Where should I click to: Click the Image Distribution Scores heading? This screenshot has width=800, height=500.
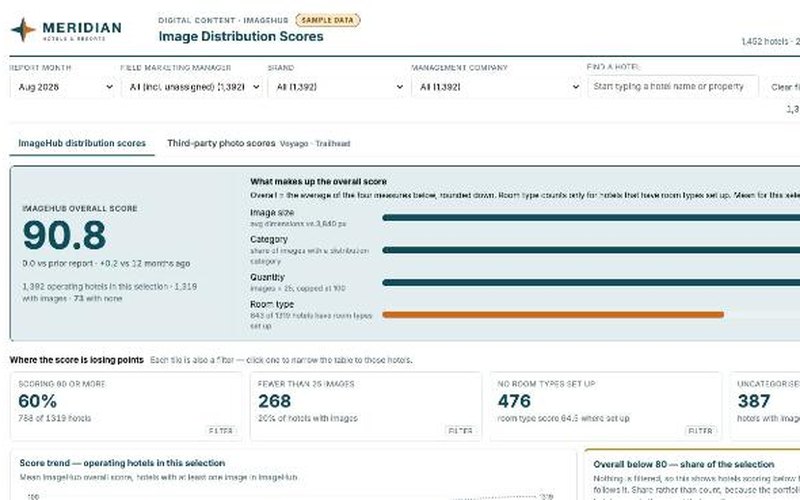[241, 37]
